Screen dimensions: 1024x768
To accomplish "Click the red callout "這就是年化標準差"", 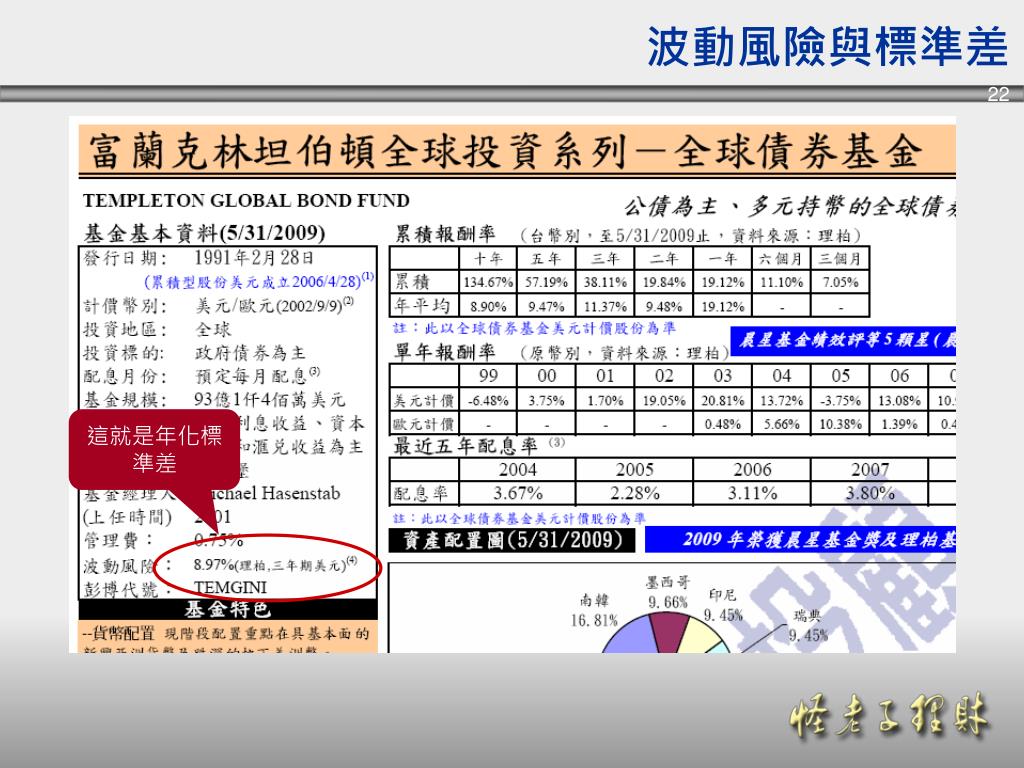I will coord(155,449).
